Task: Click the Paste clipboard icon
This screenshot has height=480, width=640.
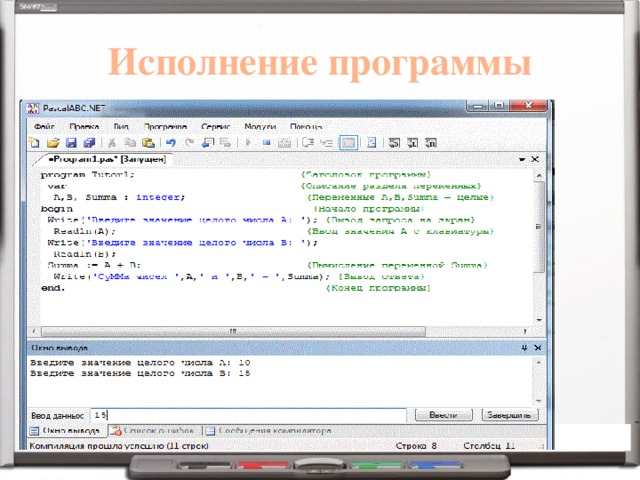Action: pyautogui.click(x=148, y=143)
